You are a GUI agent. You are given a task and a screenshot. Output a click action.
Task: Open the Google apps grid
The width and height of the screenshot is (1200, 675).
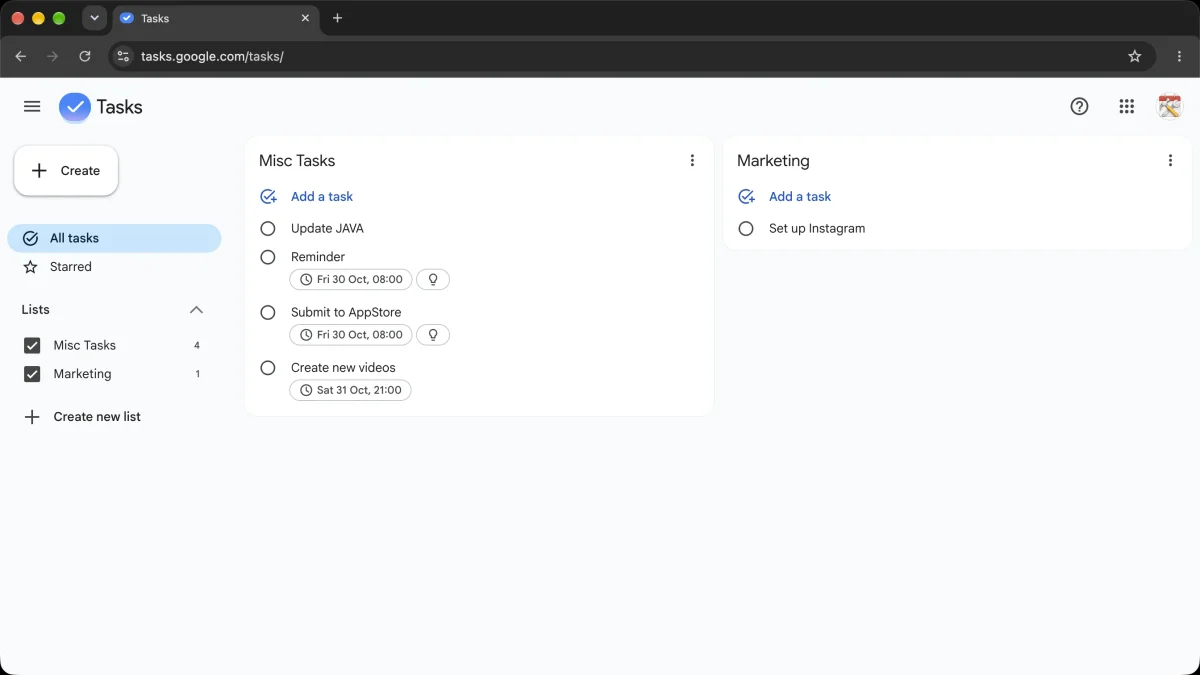point(1126,106)
